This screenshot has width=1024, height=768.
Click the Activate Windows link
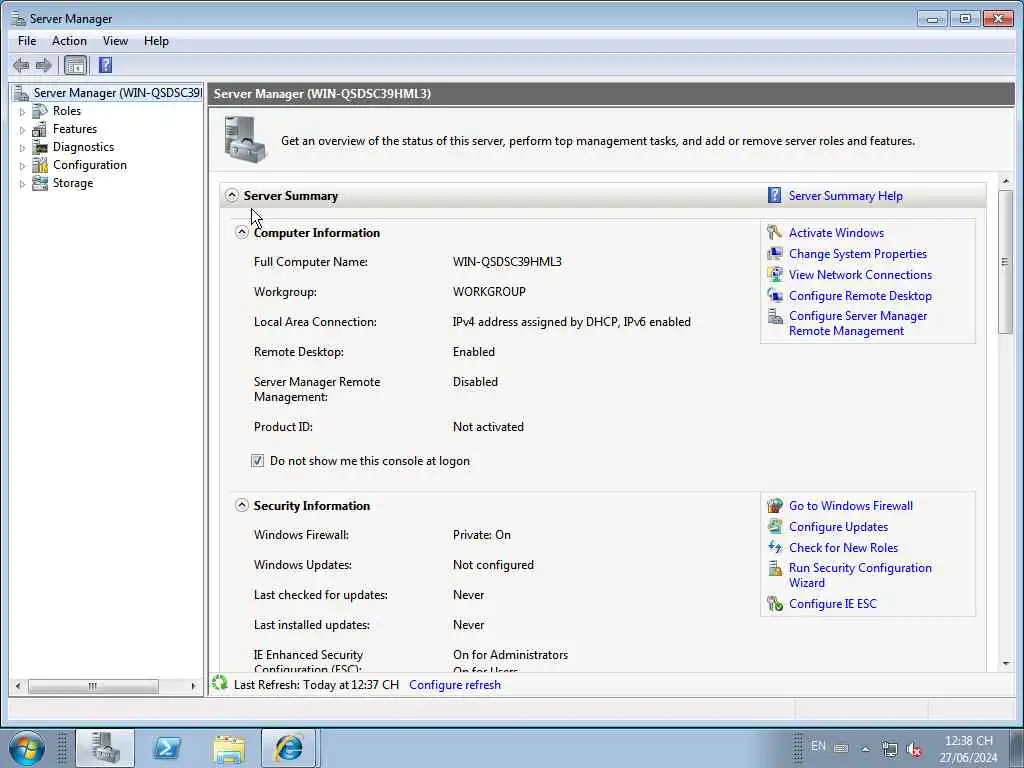(836, 232)
